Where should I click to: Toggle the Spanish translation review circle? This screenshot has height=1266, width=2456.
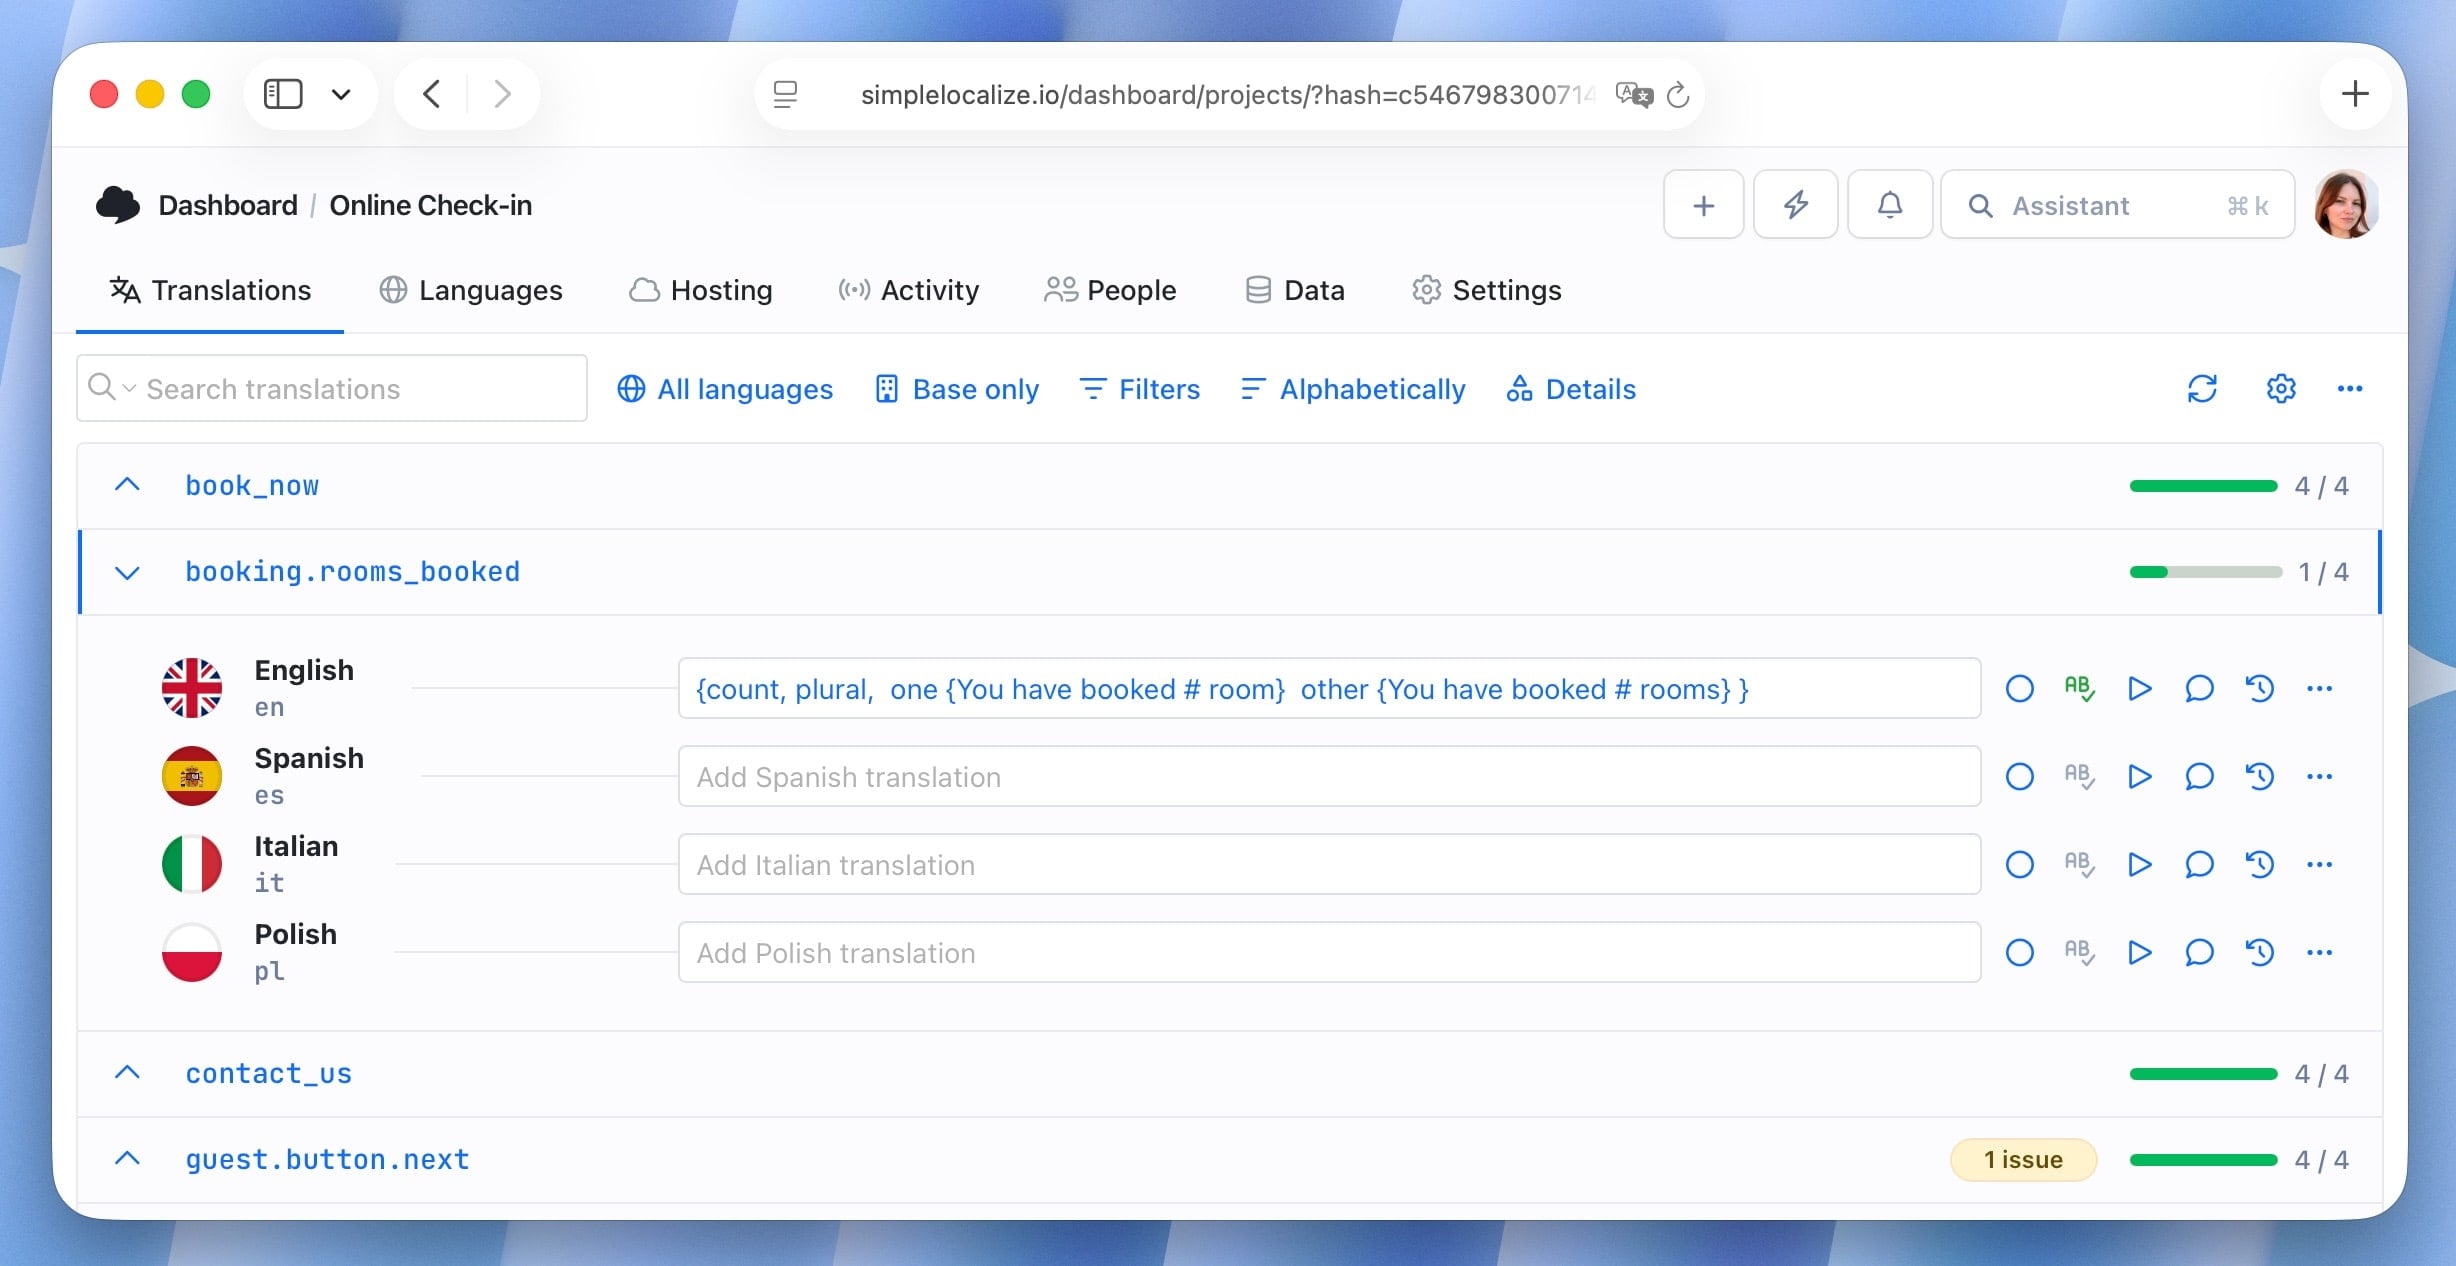[2019, 777]
